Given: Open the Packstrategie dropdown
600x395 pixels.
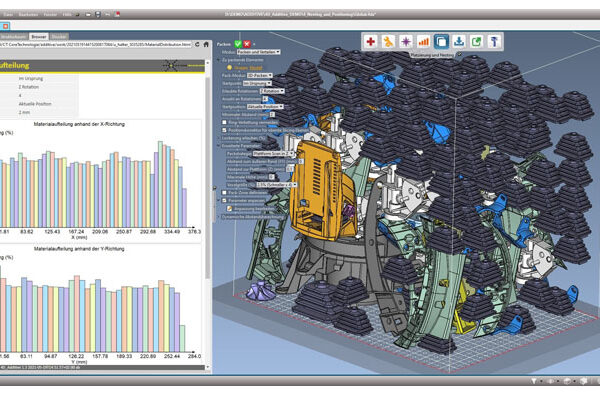Looking at the screenshot, I should (273, 153).
